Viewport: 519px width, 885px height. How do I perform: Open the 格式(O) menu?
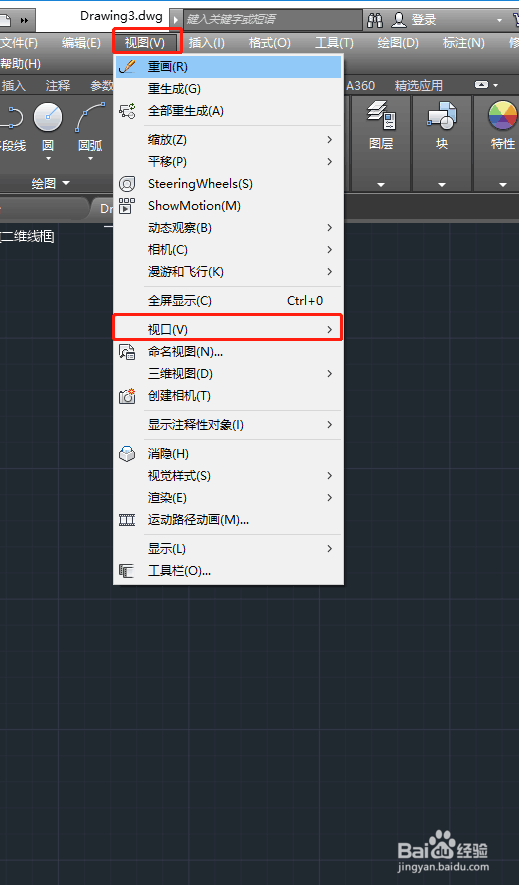pyautogui.click(x=270, y=43)
